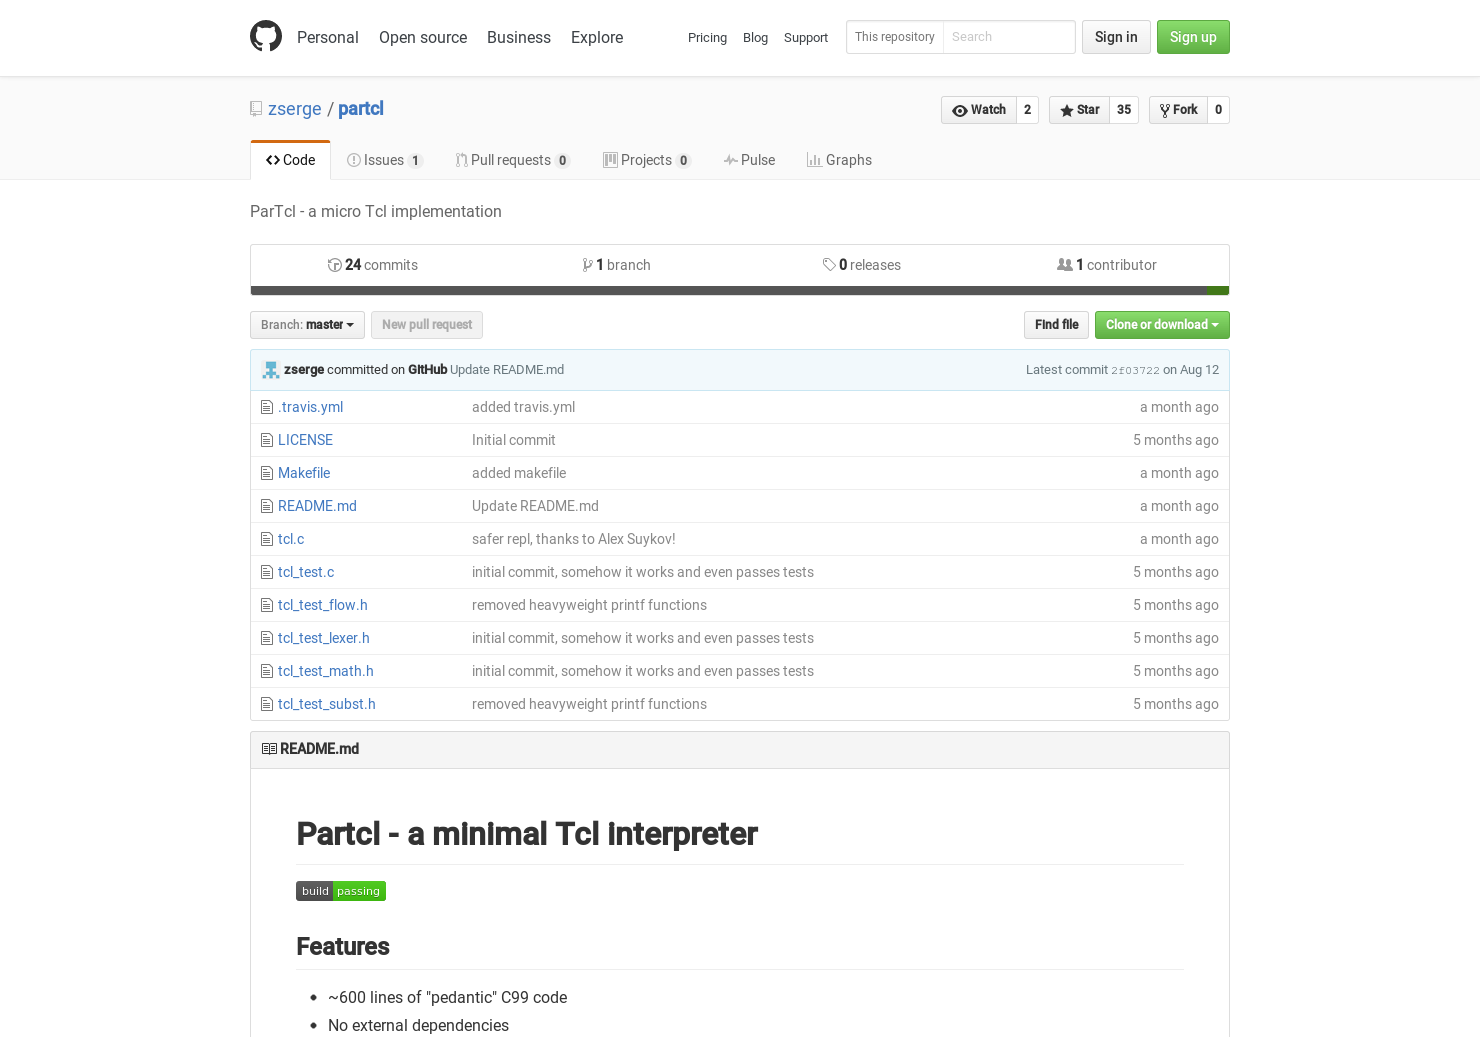Viewport: 1480px width, 1037px height.
Task: Open commit message 'added makefile'
Action: coord(519,473)
